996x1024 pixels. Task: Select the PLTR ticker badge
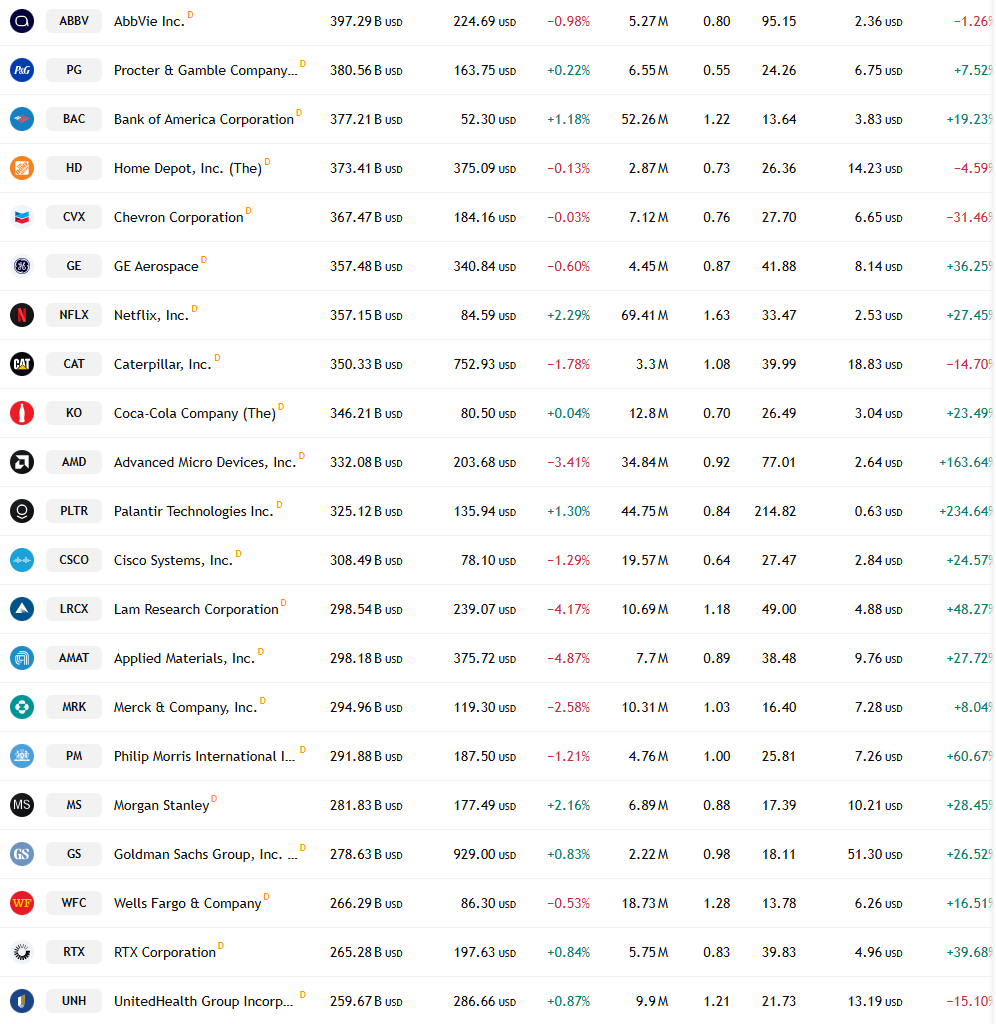[x=74, y=511]
